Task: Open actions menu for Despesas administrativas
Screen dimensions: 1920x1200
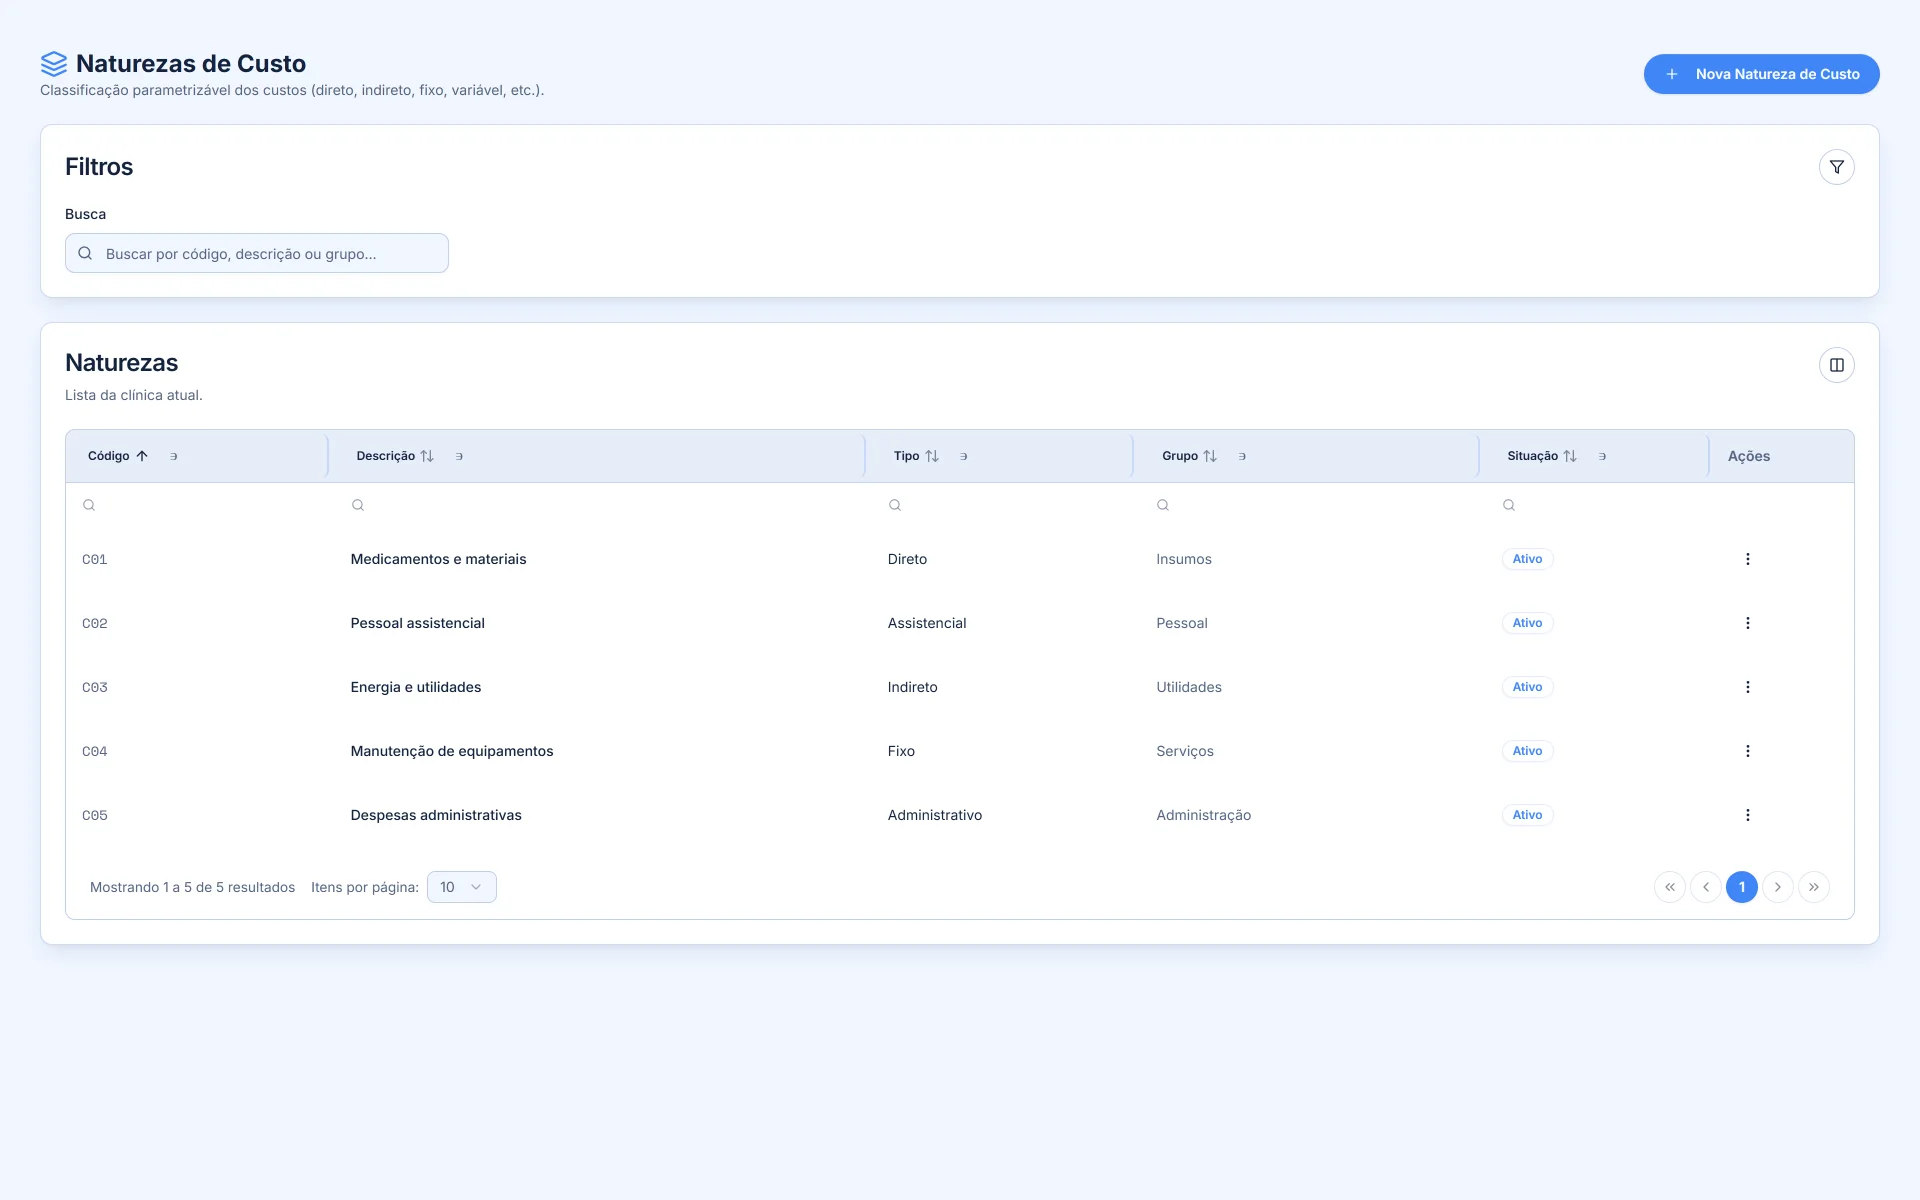Action: 1747,815
